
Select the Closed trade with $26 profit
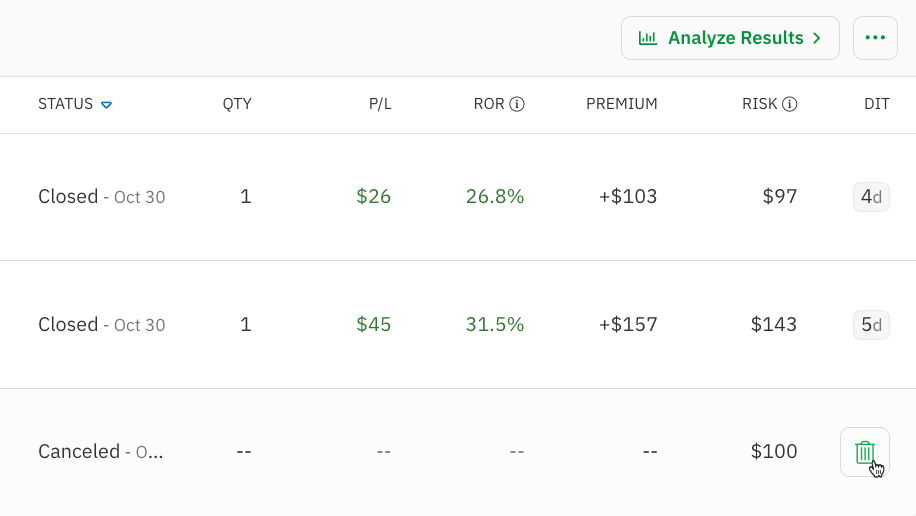68,197
